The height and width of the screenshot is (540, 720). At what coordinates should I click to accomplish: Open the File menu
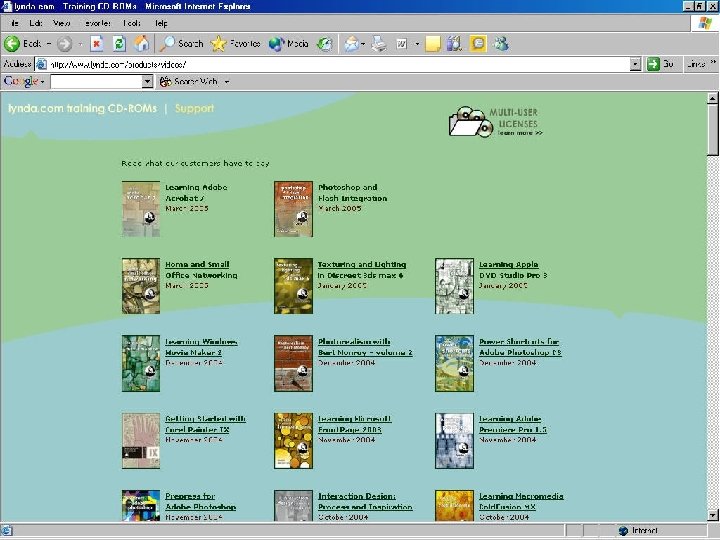tap(15, 23)
